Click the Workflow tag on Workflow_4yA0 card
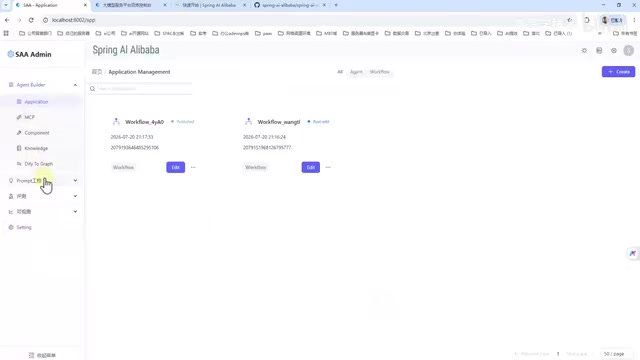This screenshot has height=360, width=640. [123, 167]
